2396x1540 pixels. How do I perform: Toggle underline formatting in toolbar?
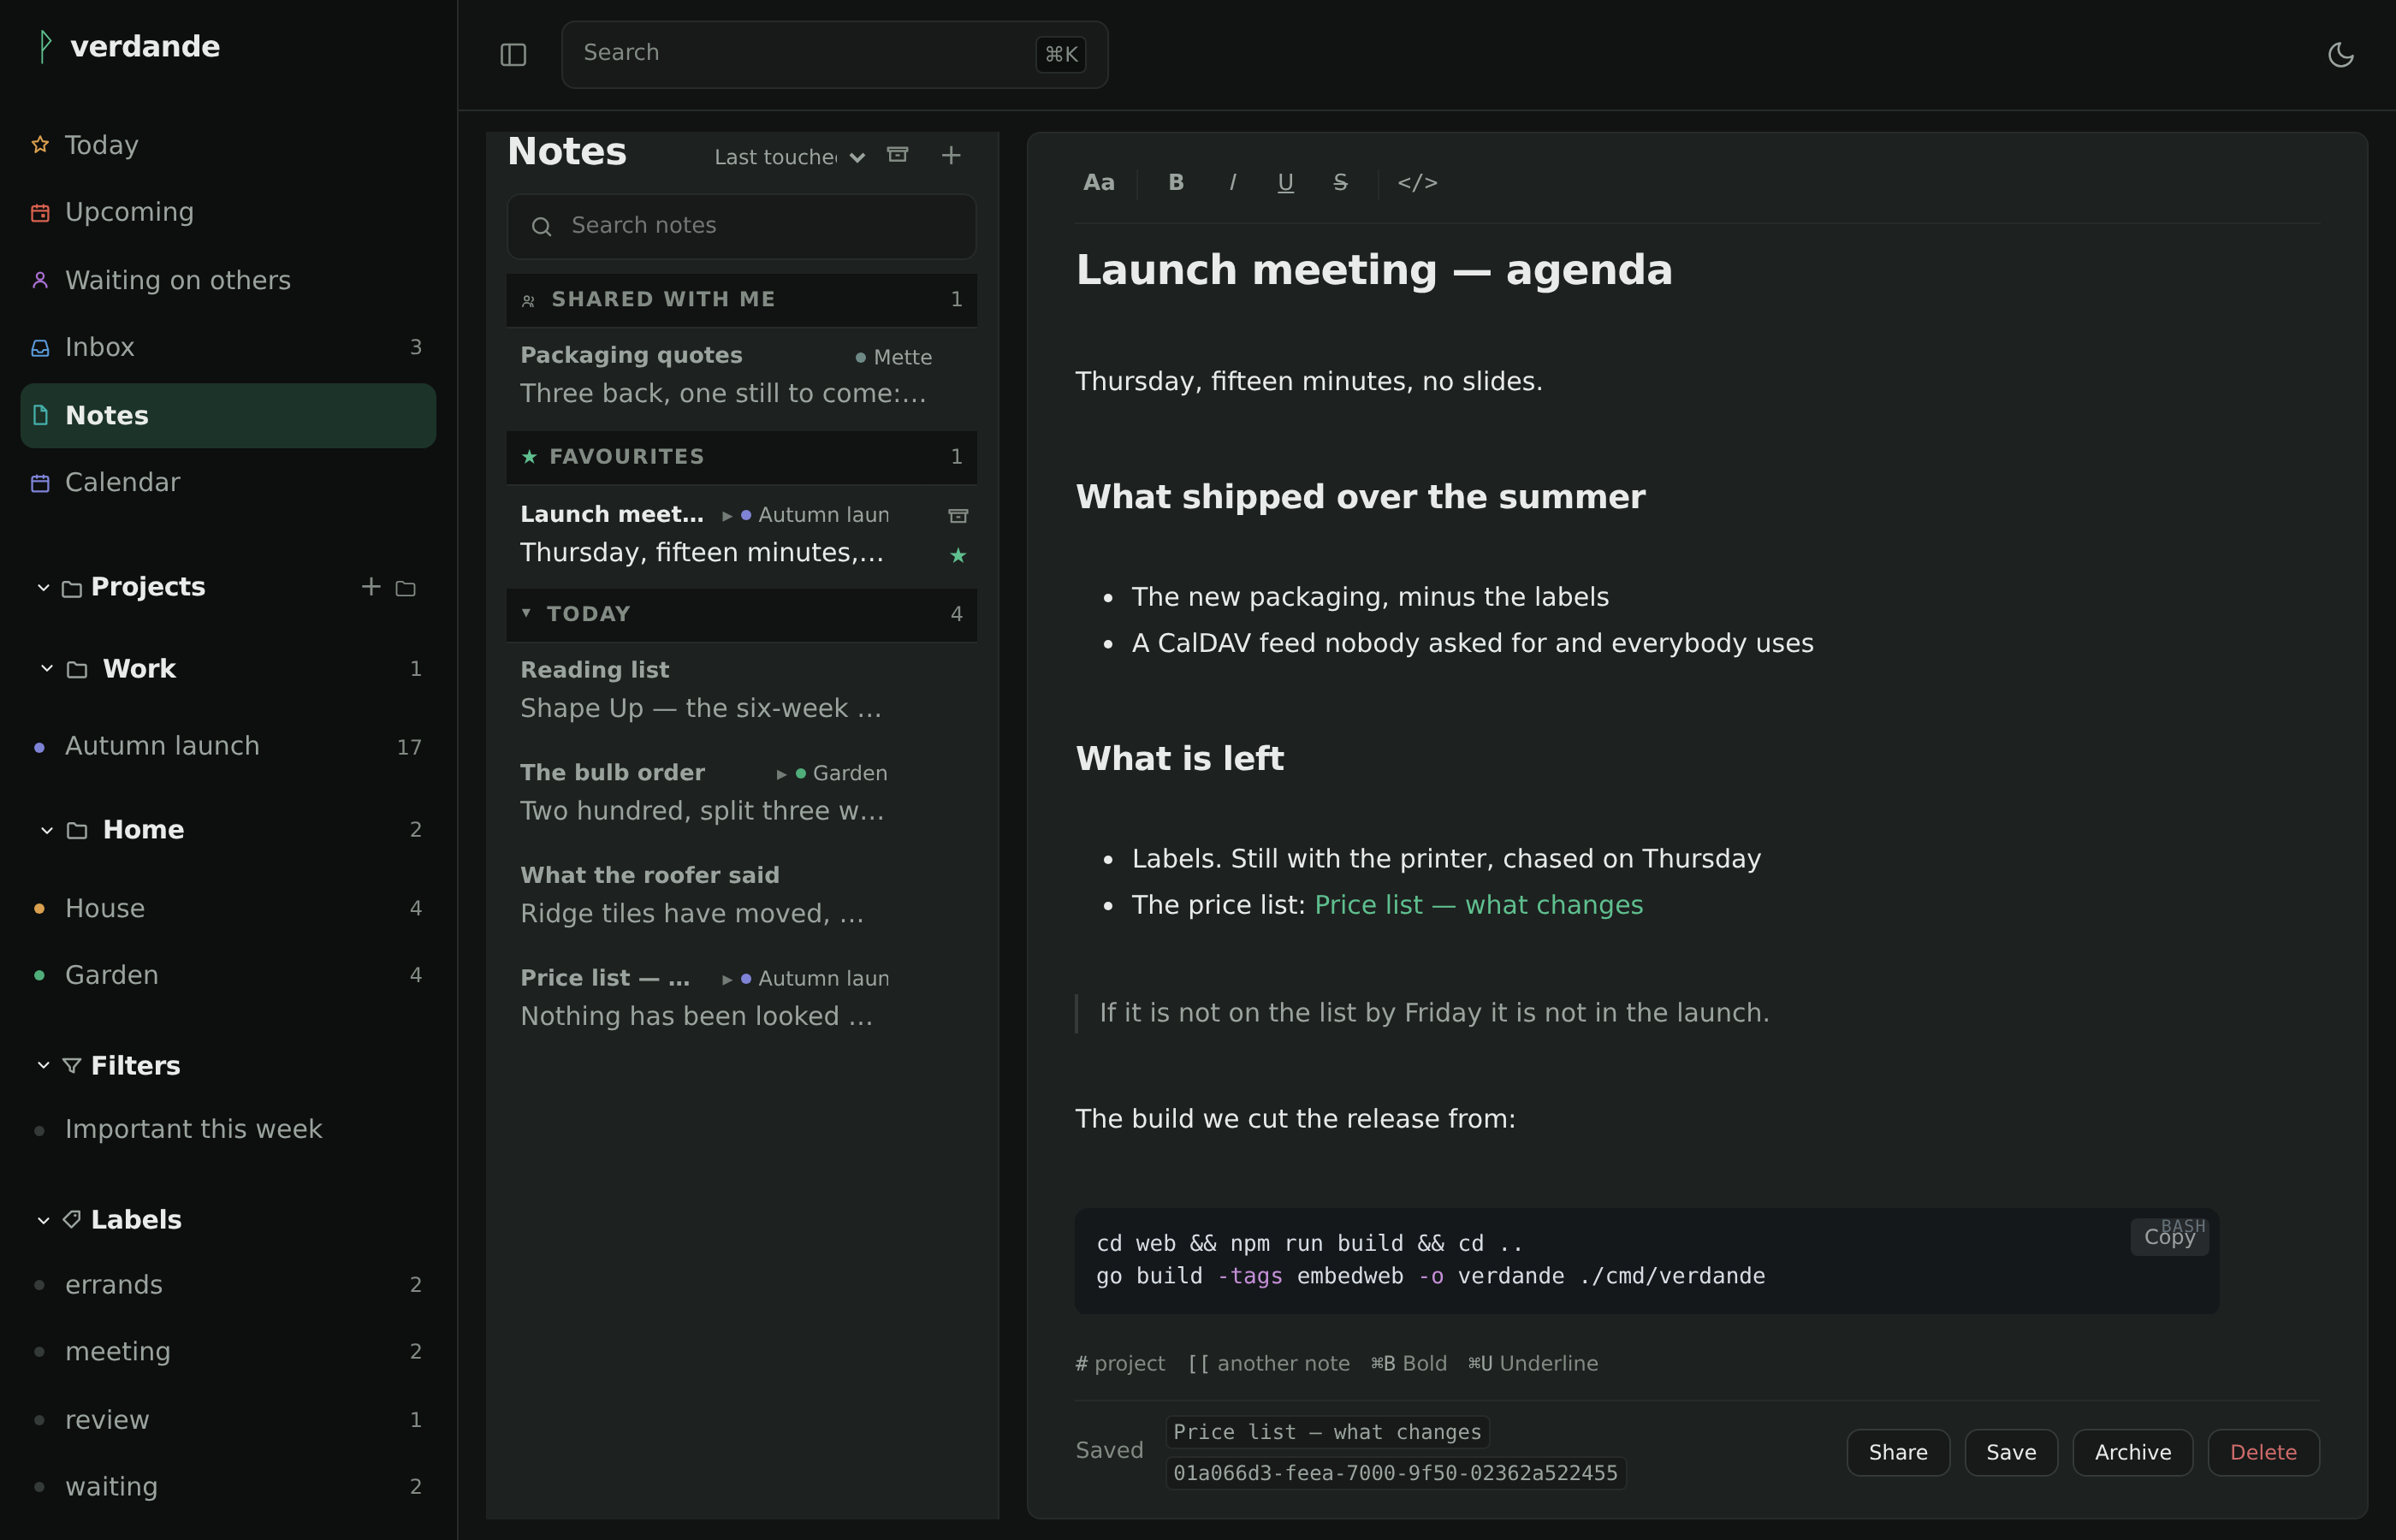[x=1285, y=182]
